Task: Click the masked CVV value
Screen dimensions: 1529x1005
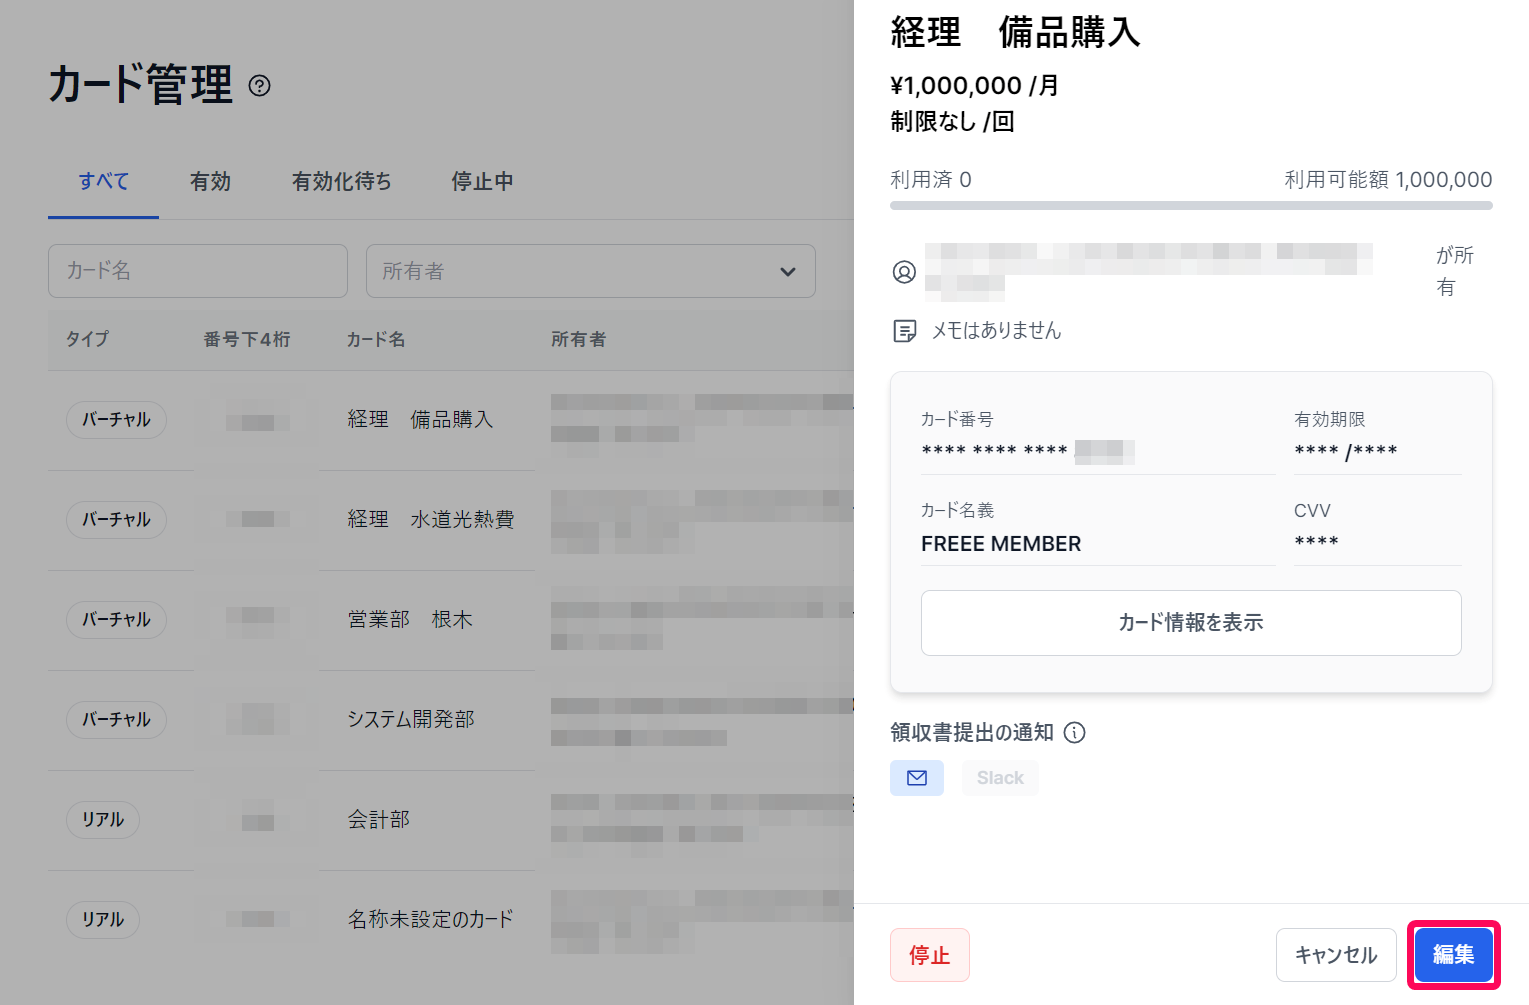Action: (x=1316, y=542)
